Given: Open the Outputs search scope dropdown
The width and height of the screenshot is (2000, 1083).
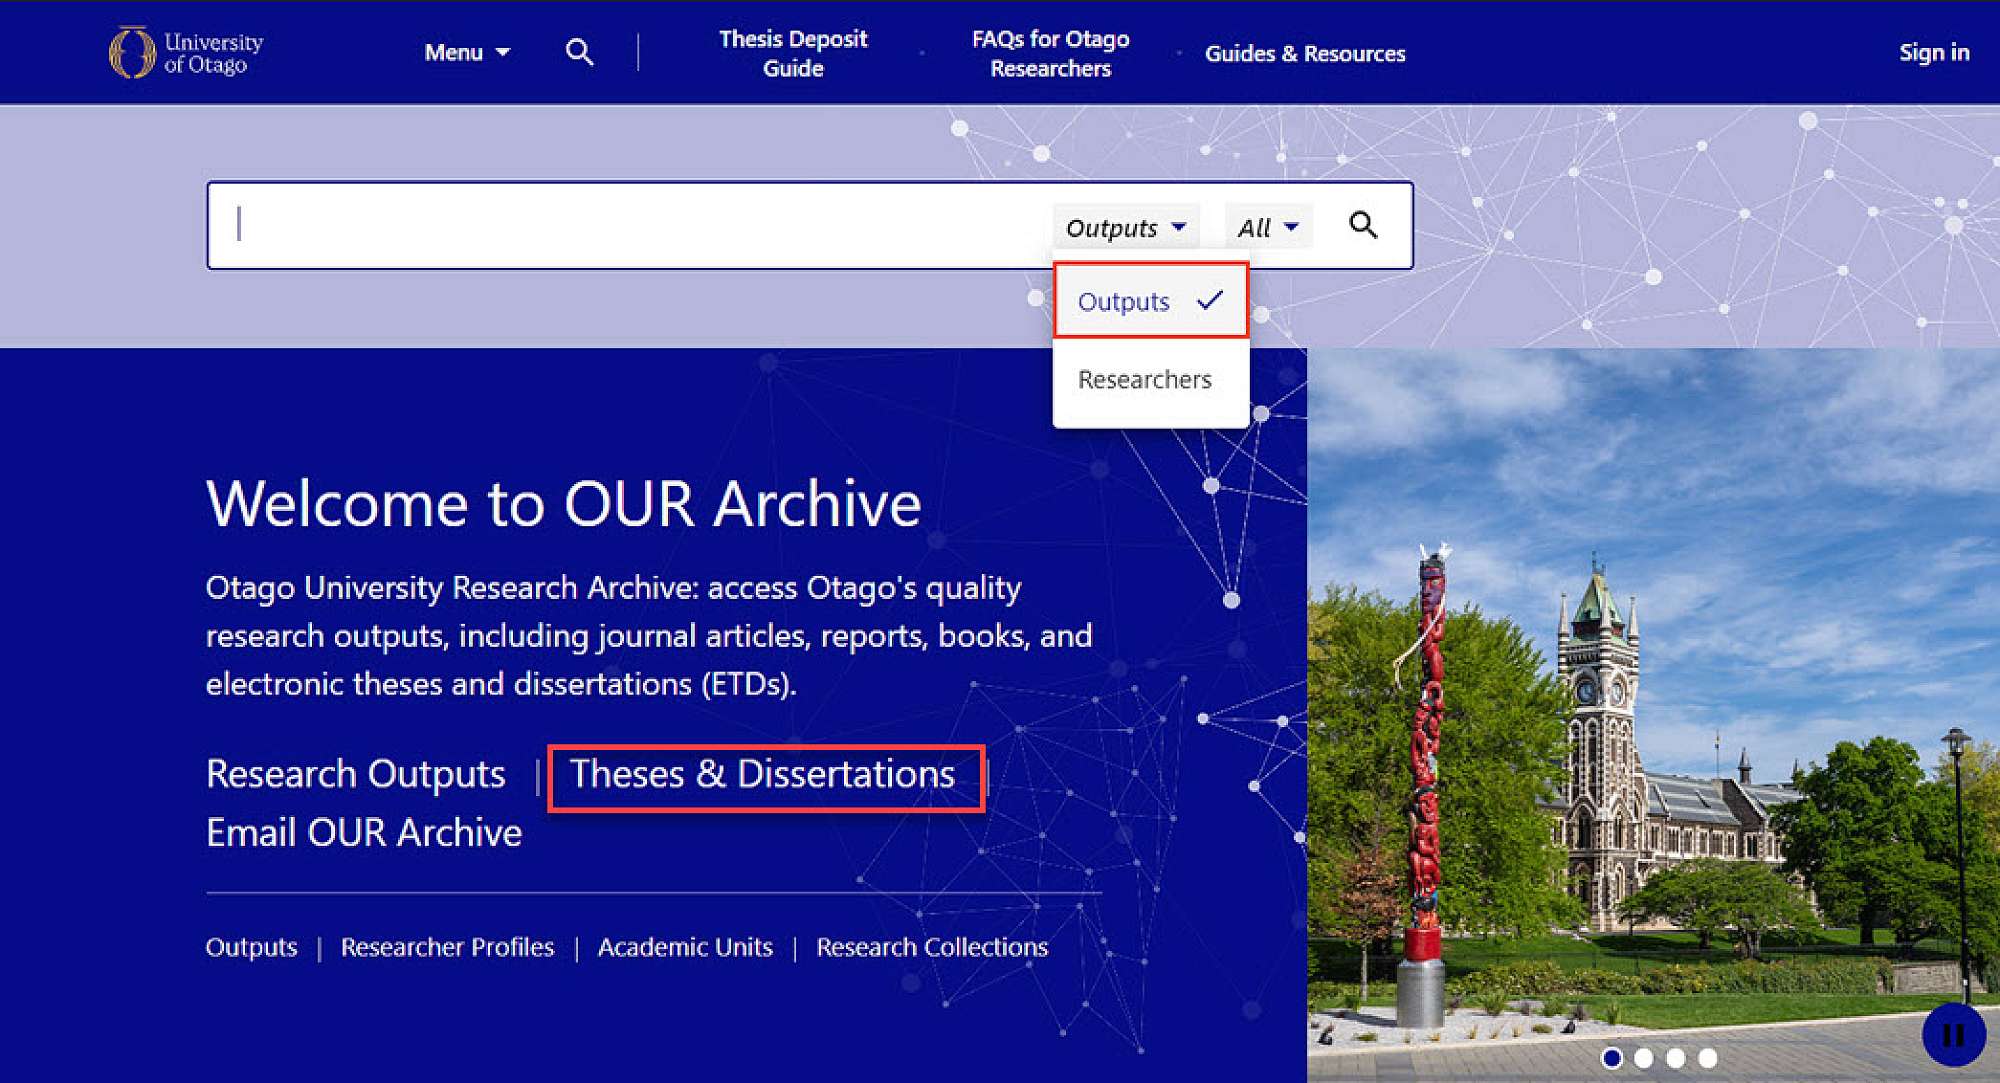Looking at the screenshot, I should 1125,228.
